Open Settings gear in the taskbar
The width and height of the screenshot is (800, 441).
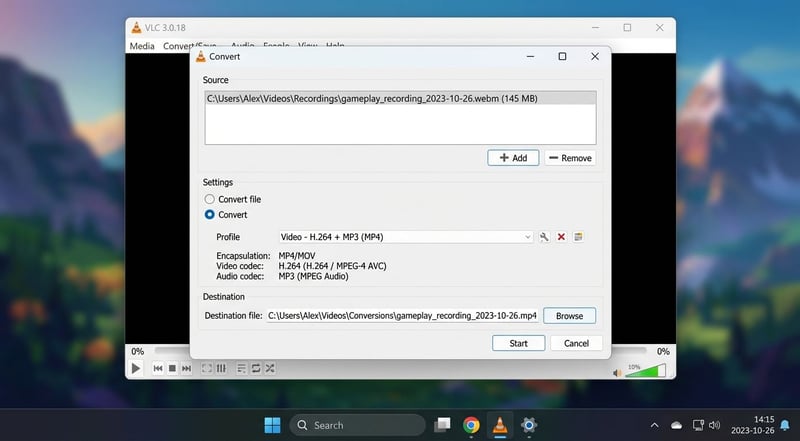tap(529, 425)
